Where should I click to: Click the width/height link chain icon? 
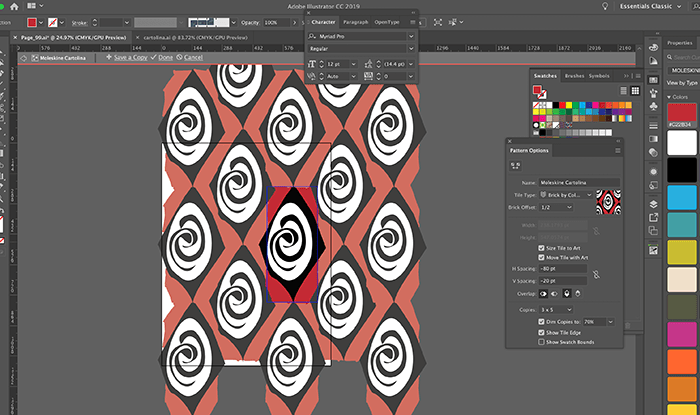596,231
